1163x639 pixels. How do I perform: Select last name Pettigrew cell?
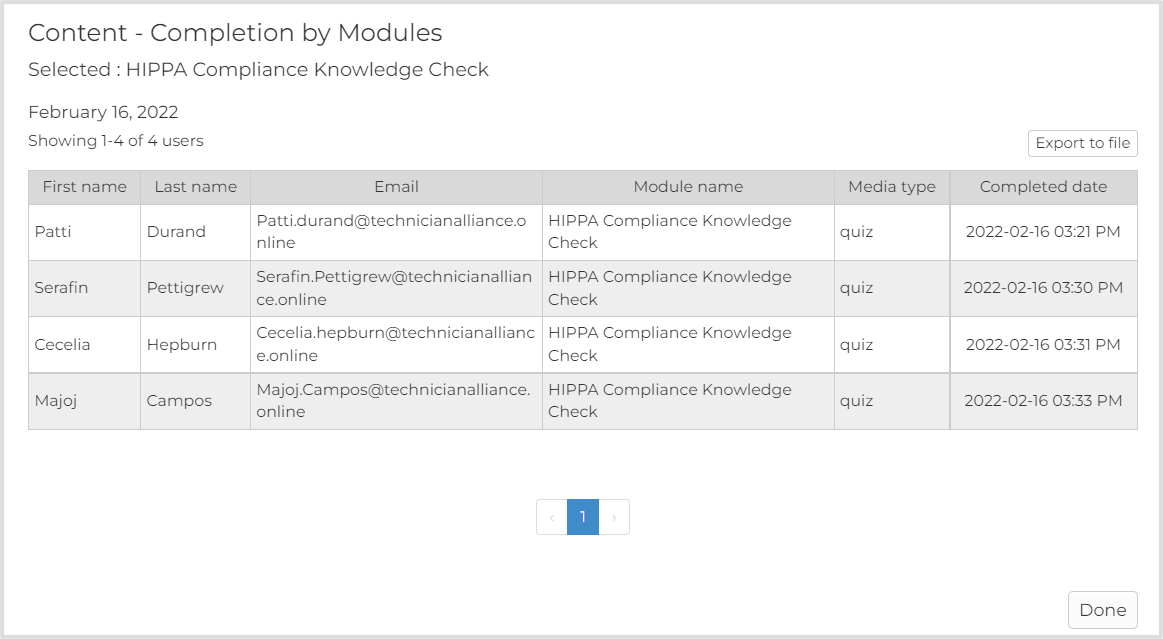coord(196,288)
